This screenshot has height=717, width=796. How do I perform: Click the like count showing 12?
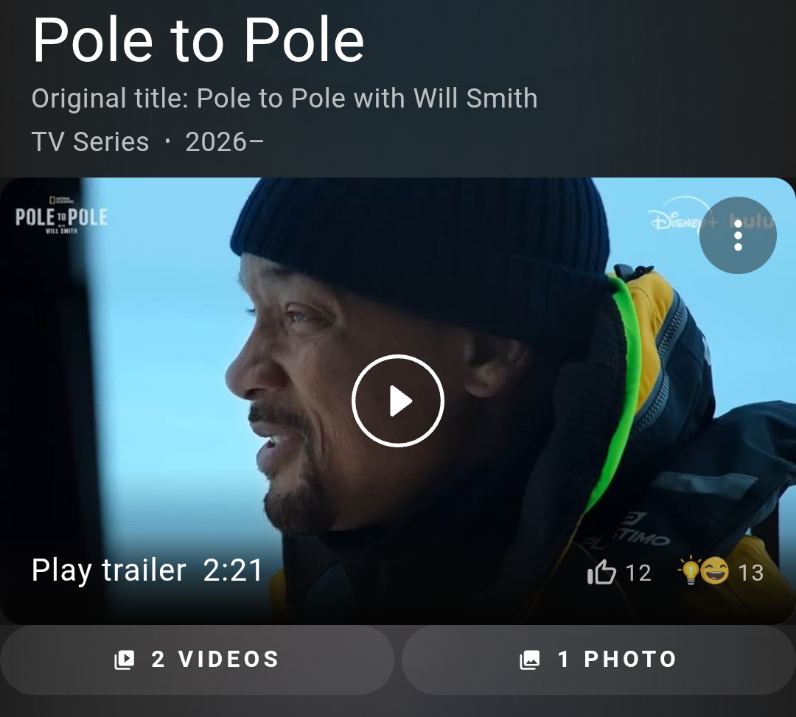tap(638, 573)
